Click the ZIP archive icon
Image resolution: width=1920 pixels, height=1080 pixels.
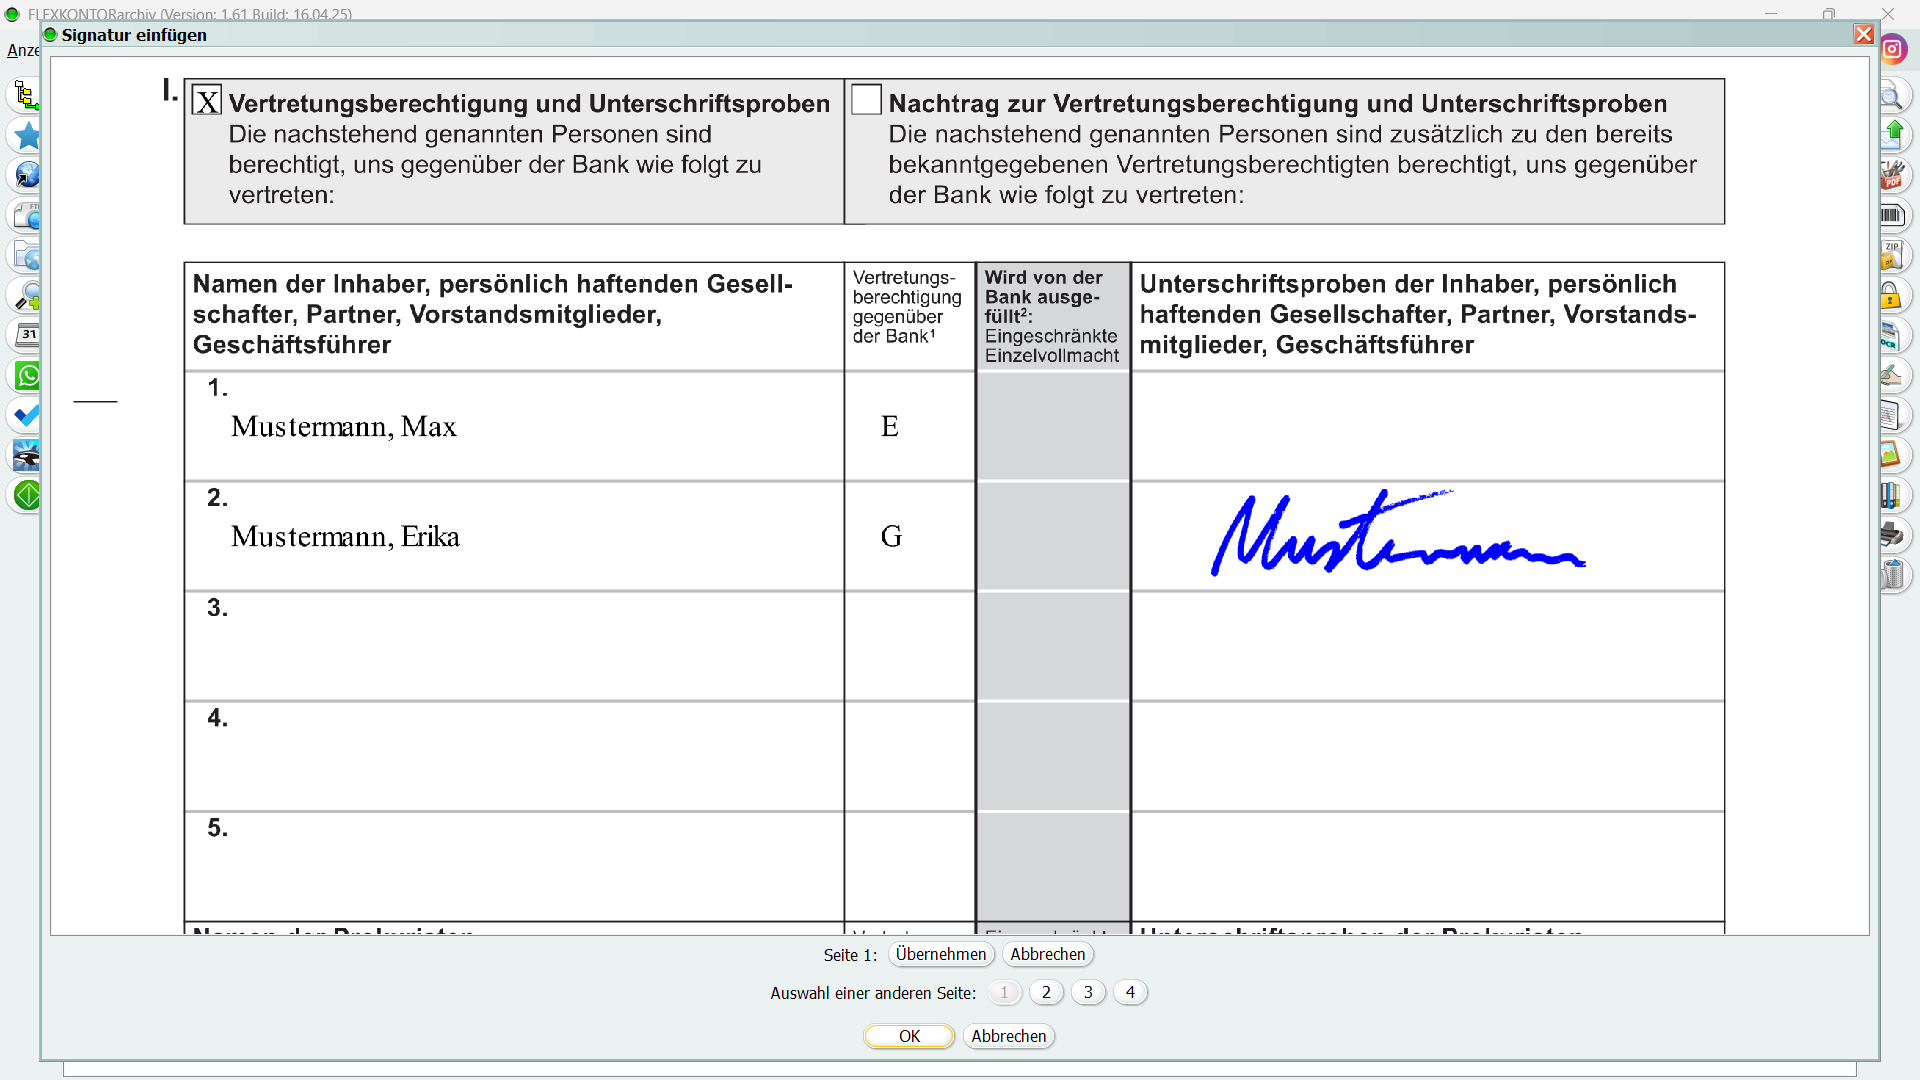click(1892, 255)
